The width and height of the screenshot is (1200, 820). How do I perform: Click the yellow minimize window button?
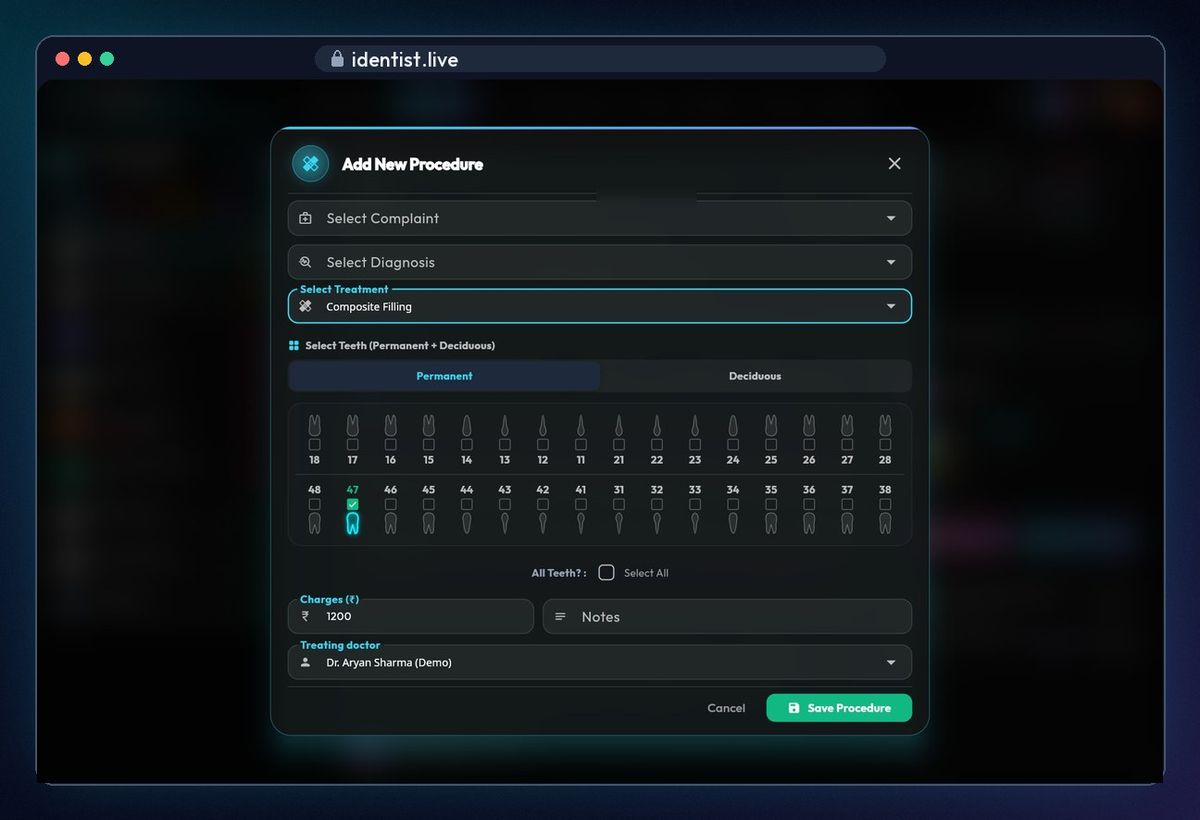(85, 59)
